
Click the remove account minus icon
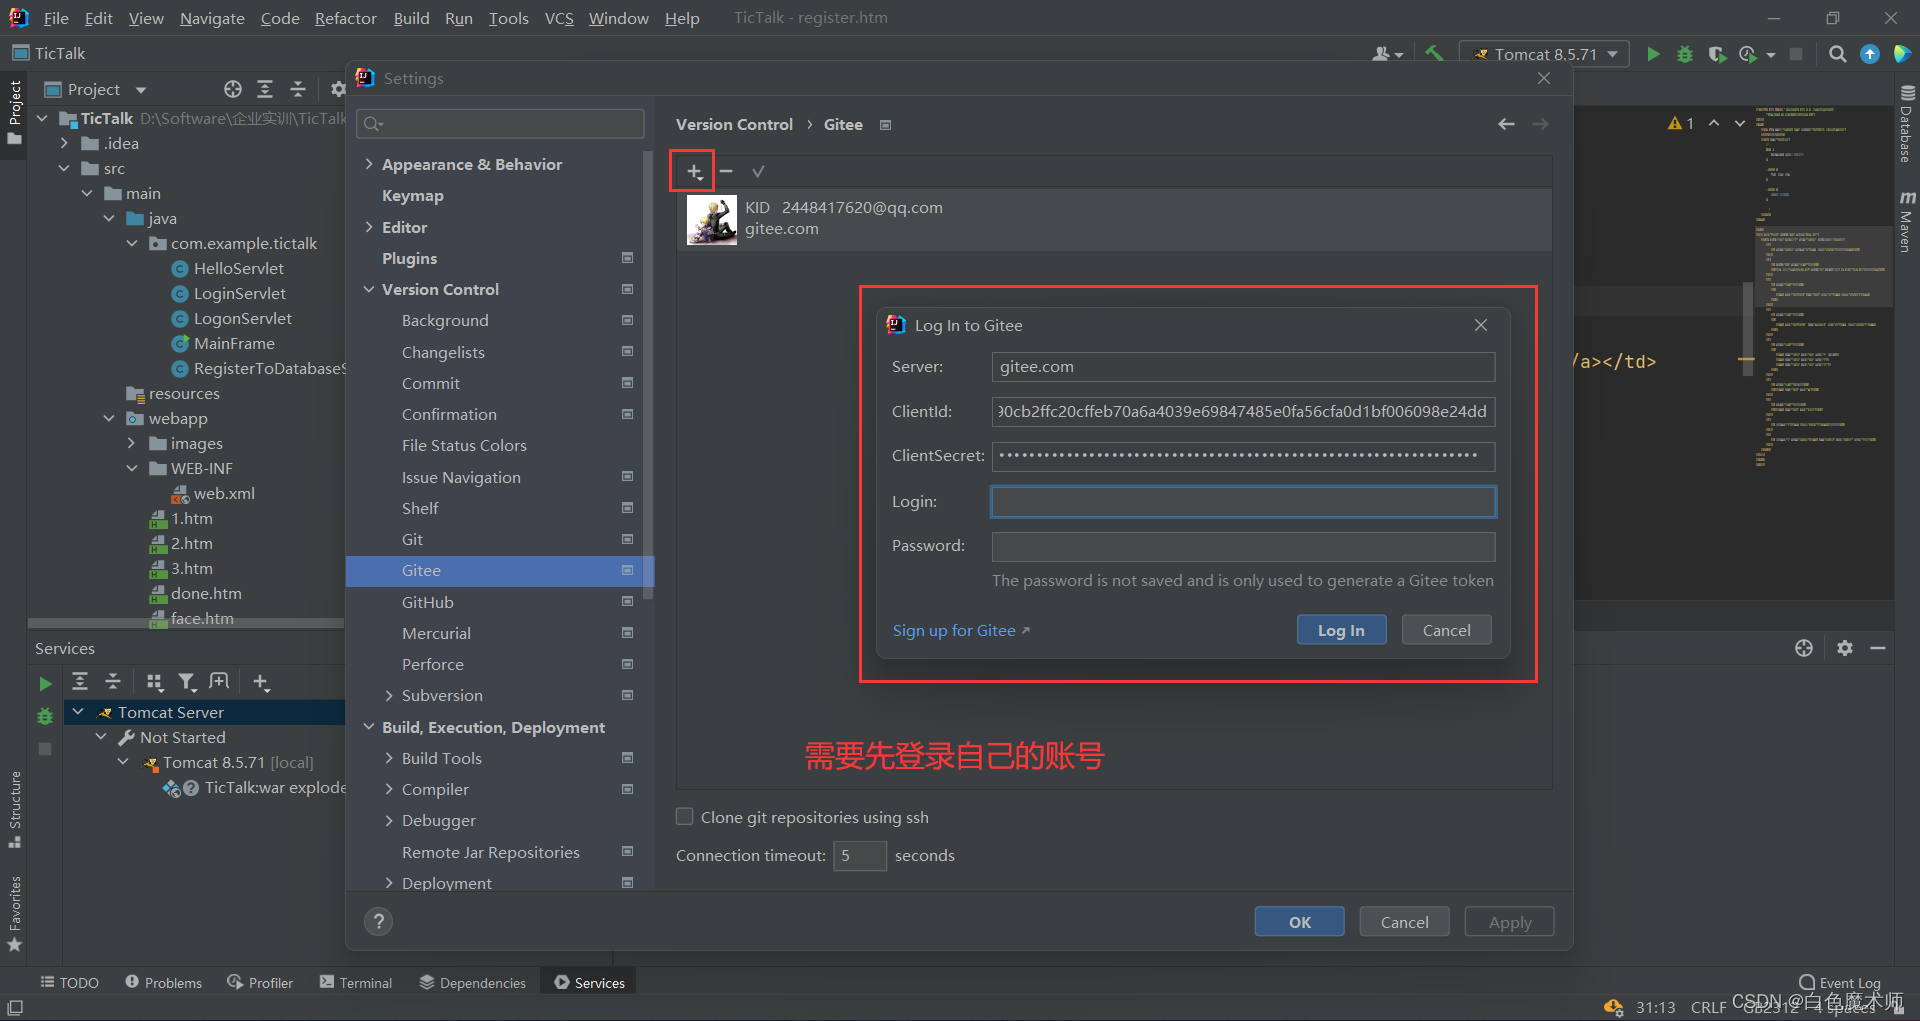726,172
